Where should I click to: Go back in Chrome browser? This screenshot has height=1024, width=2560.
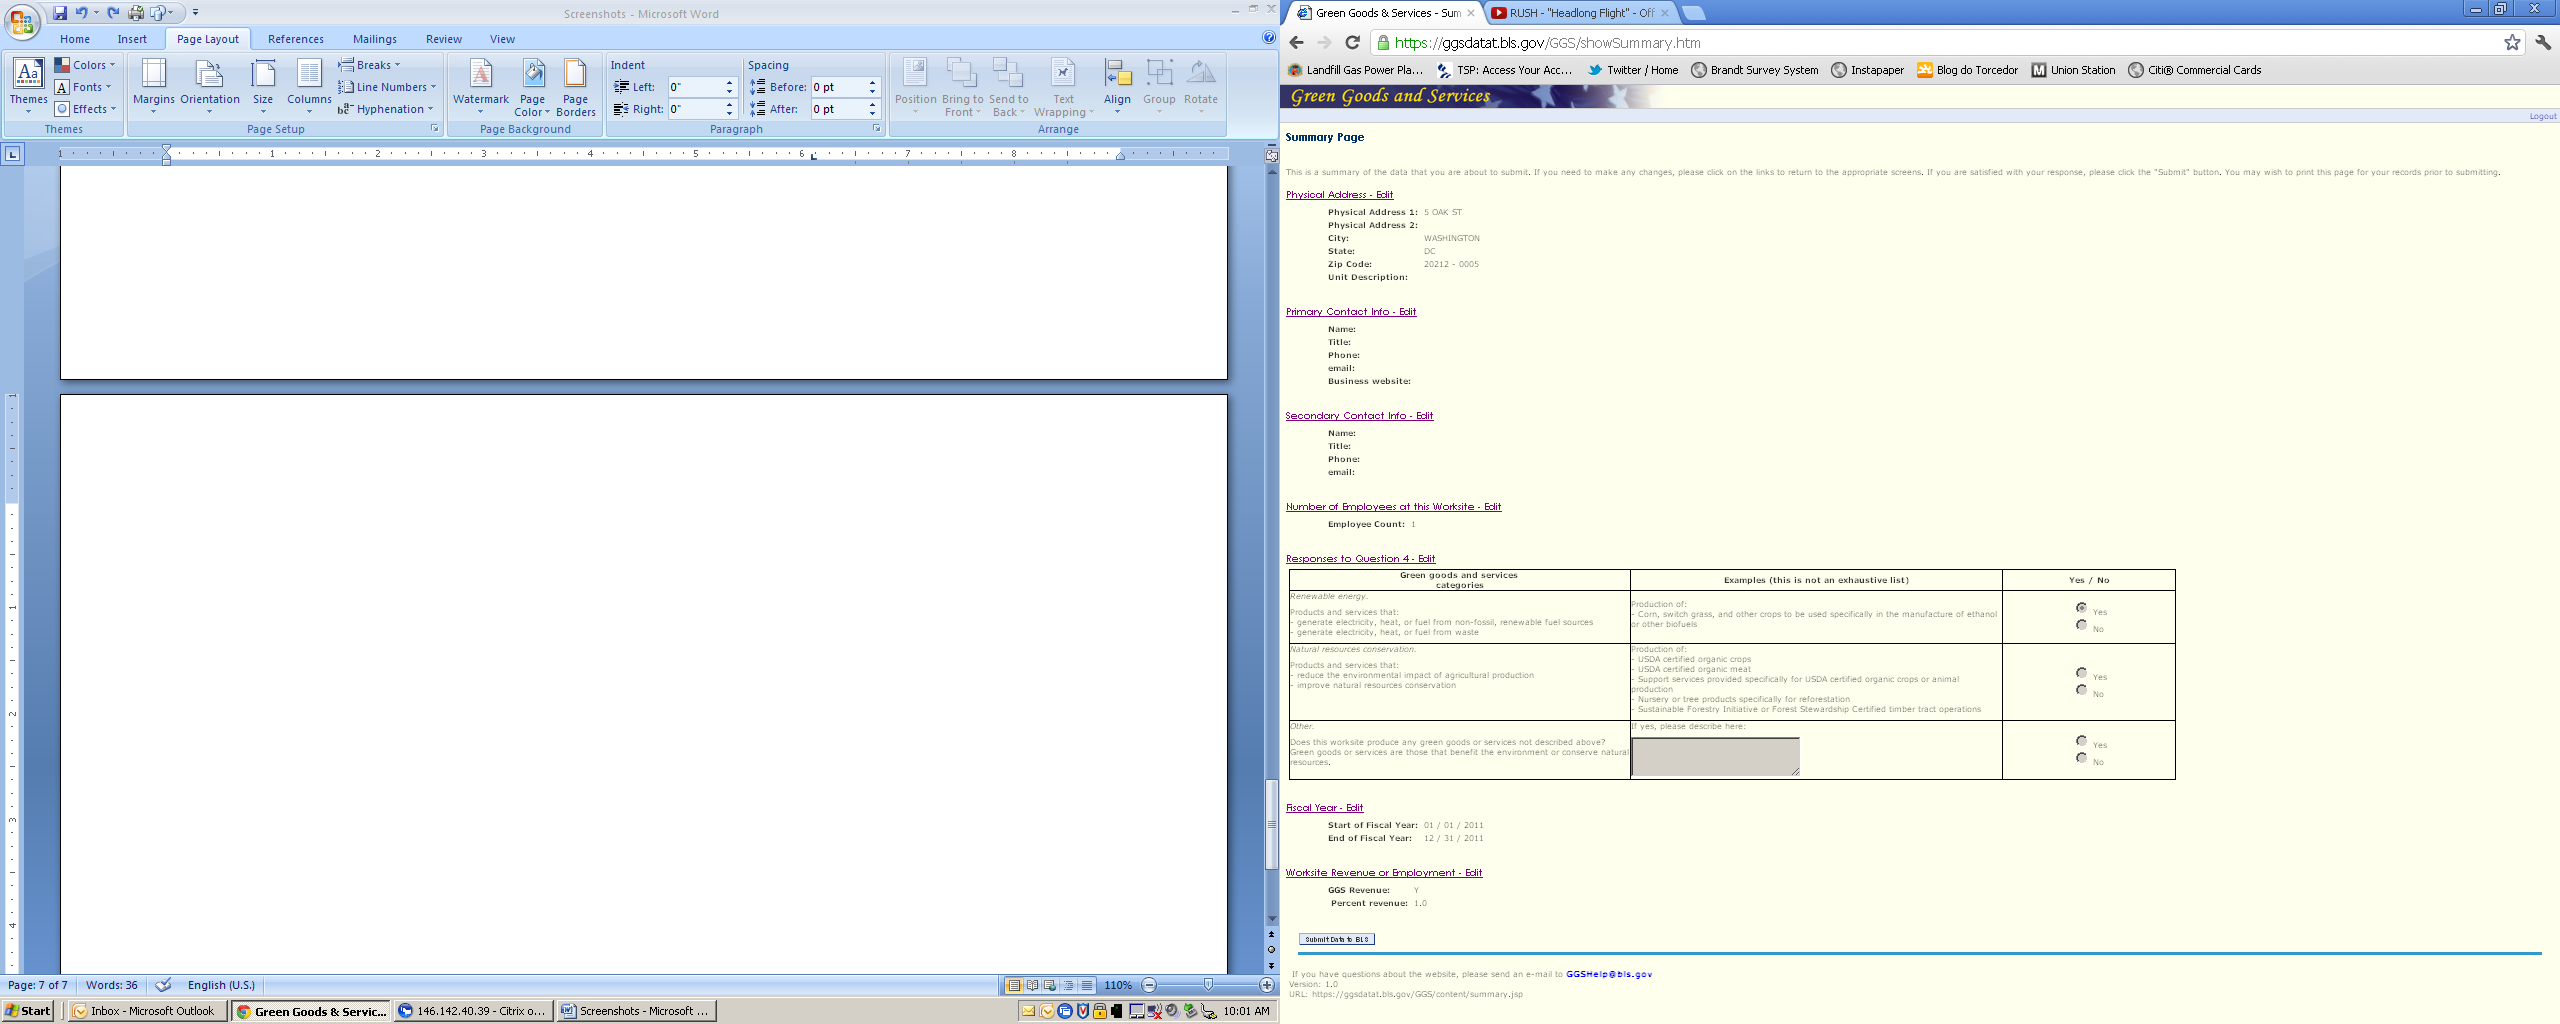1297,42
